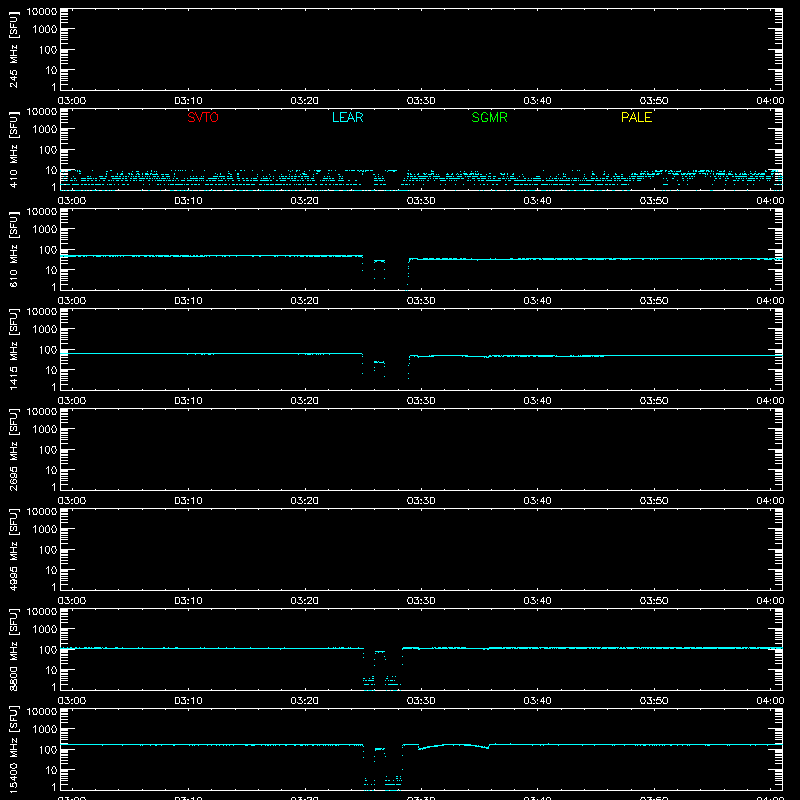Click the 100 tick on the 610 MHz axis
This screenshot has width=800, height=800.
click(48, 250)
